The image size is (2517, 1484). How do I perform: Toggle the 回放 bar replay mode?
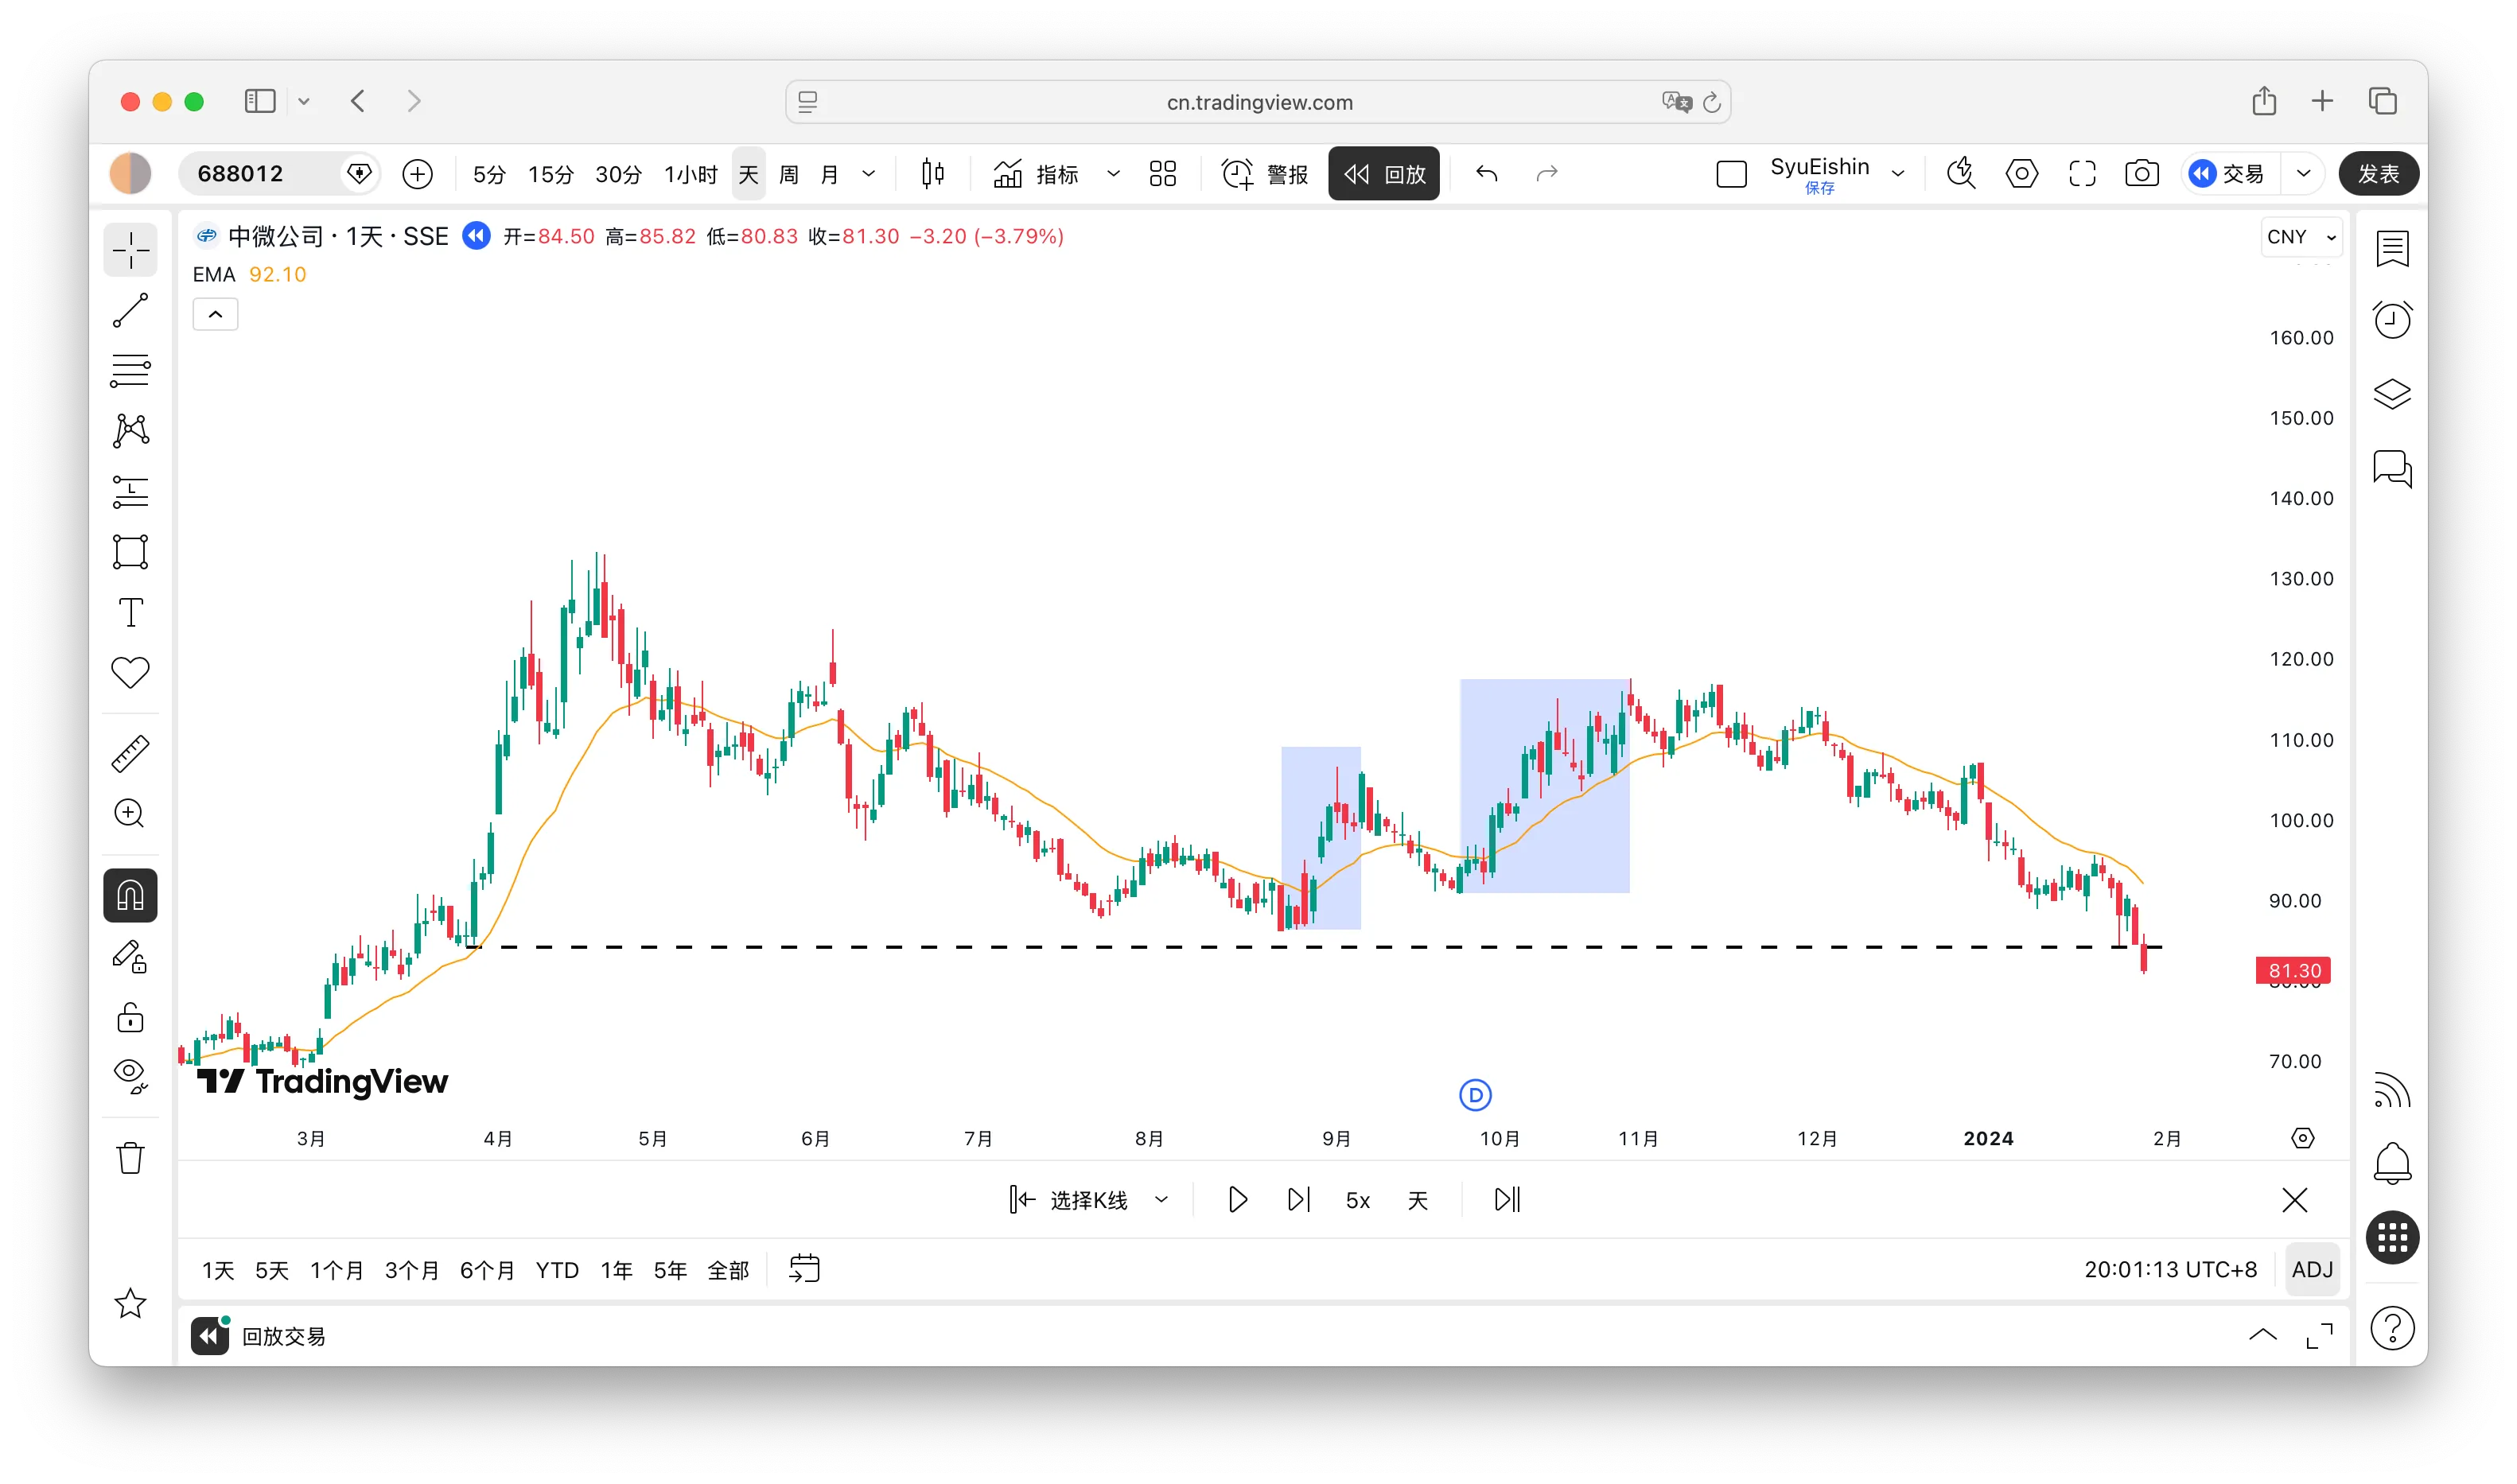point(1383,174)
